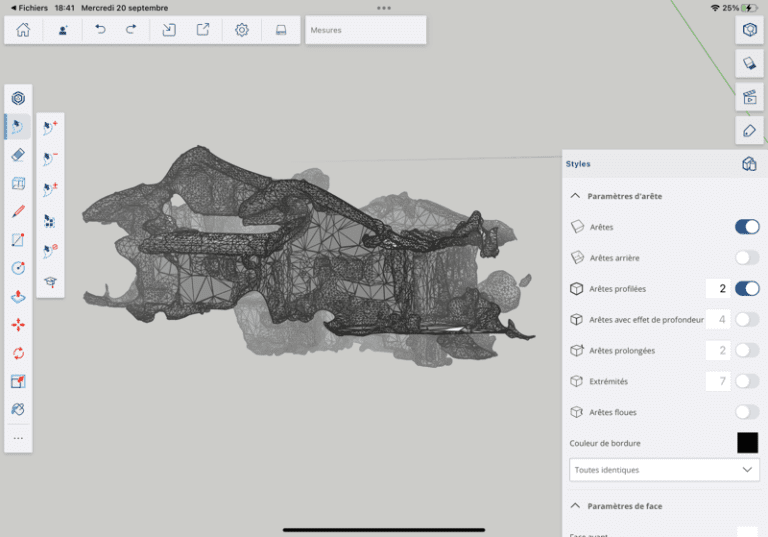Screen dimensions: 768x537
Task: Select the Paint Bucket tool
Action: pos(18,409)
